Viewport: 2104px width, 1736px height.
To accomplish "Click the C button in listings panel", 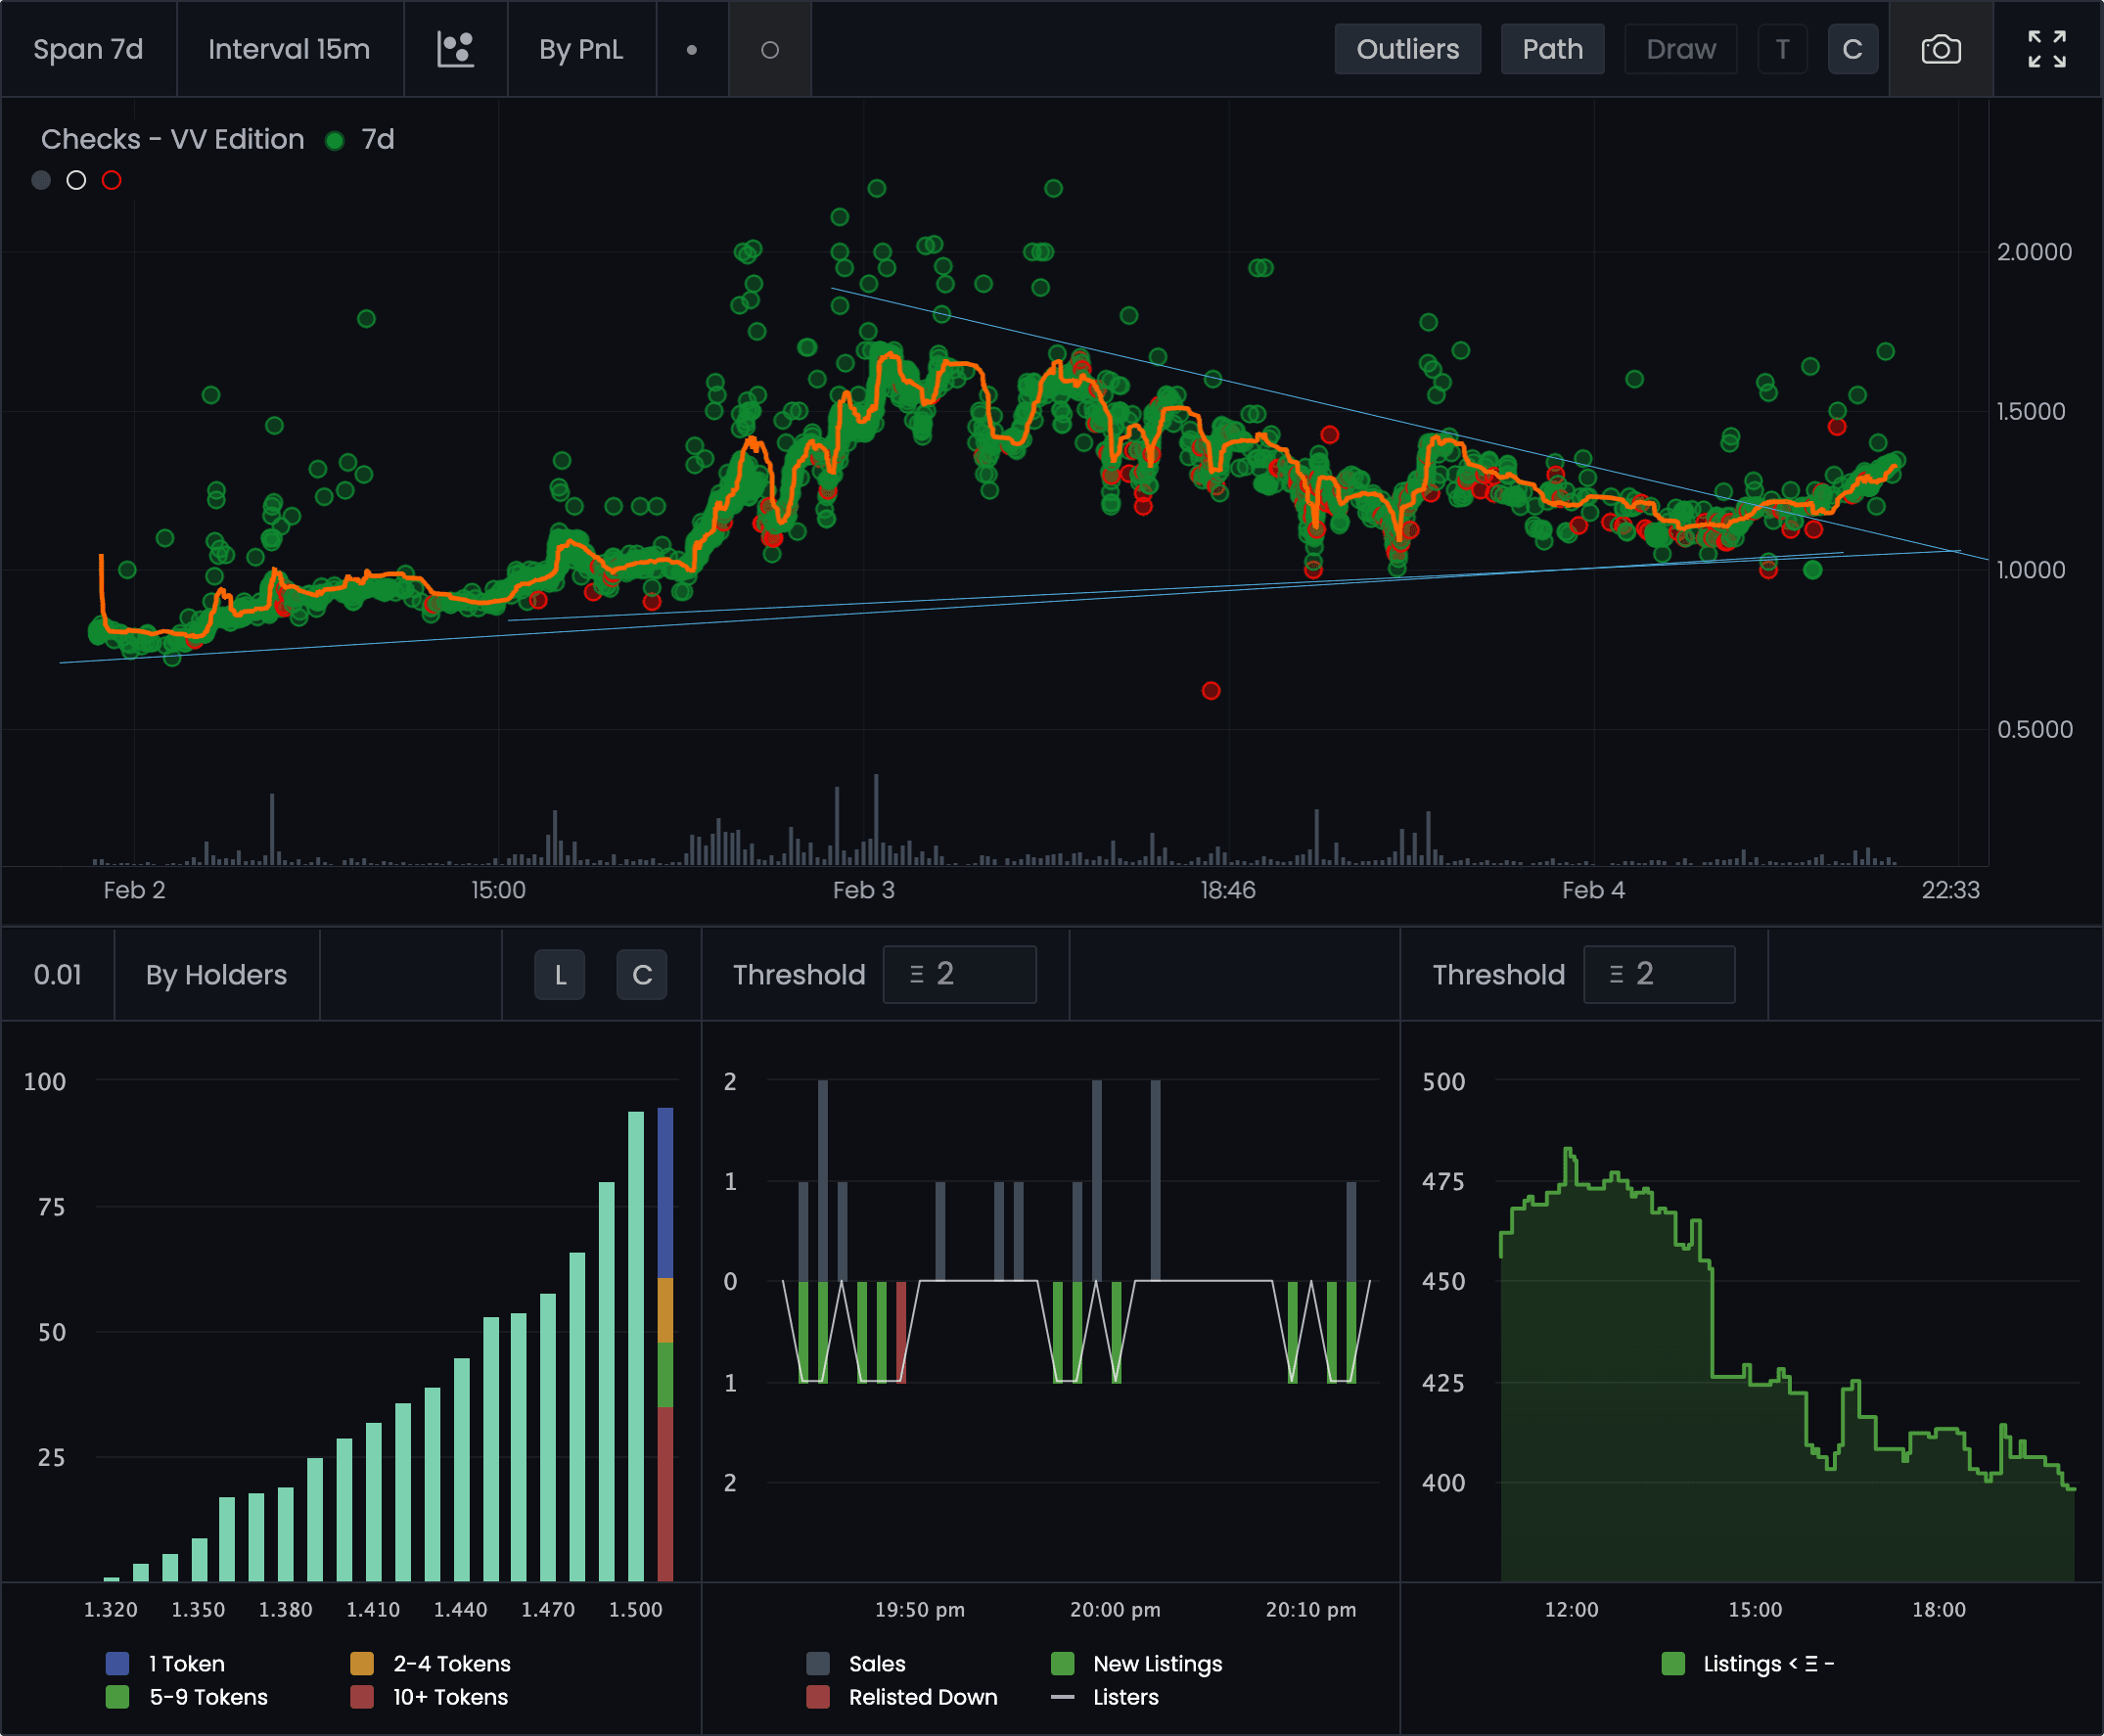I will click(642, 975).
